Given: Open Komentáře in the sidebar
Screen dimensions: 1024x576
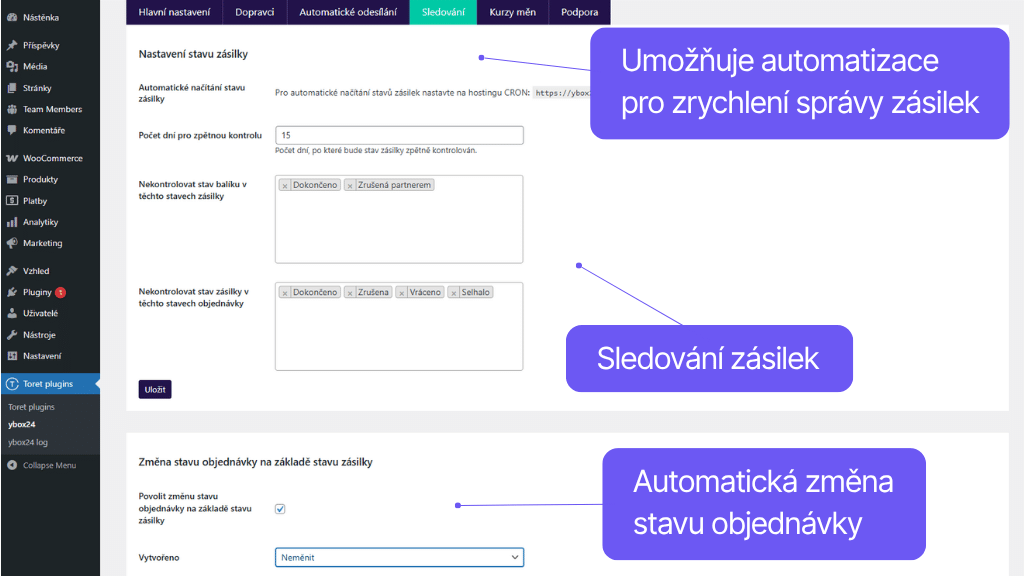Looking at the screenshot, I should click(43, 130).
